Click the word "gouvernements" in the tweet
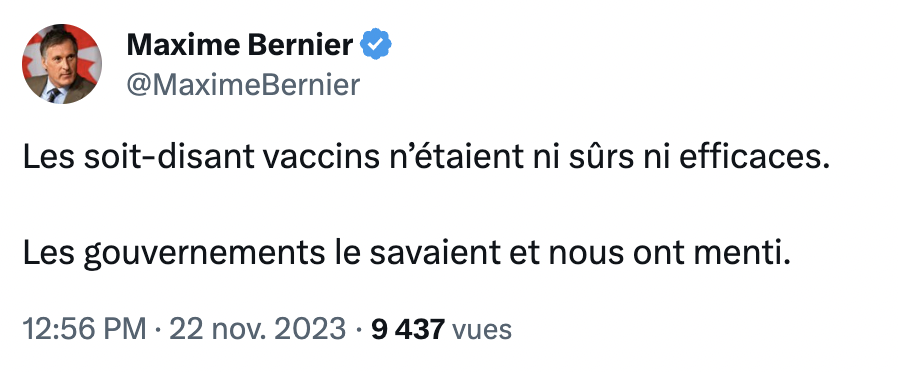898x372 pixels. 204,255
